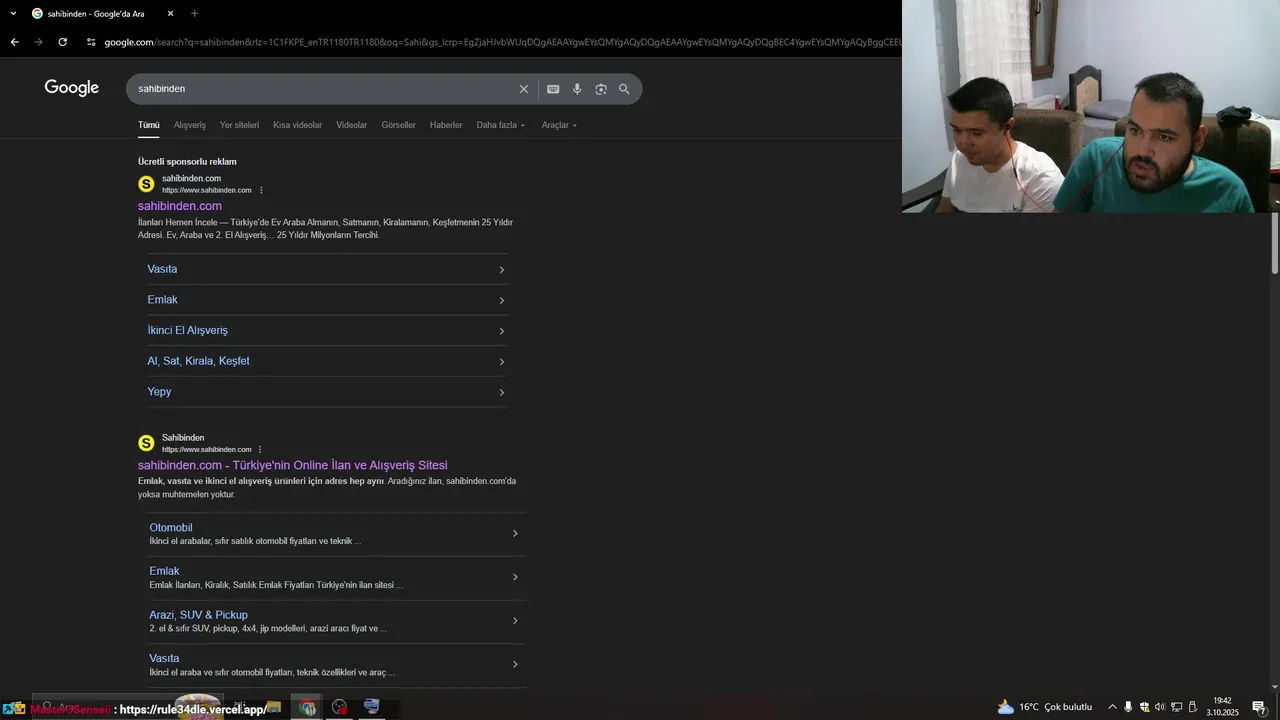Image resolution: width=1280 pixels, height=720 pixels.
Task: Switch to the Tümü results tab
Action: pyautogui.click(x=149, y=125)
